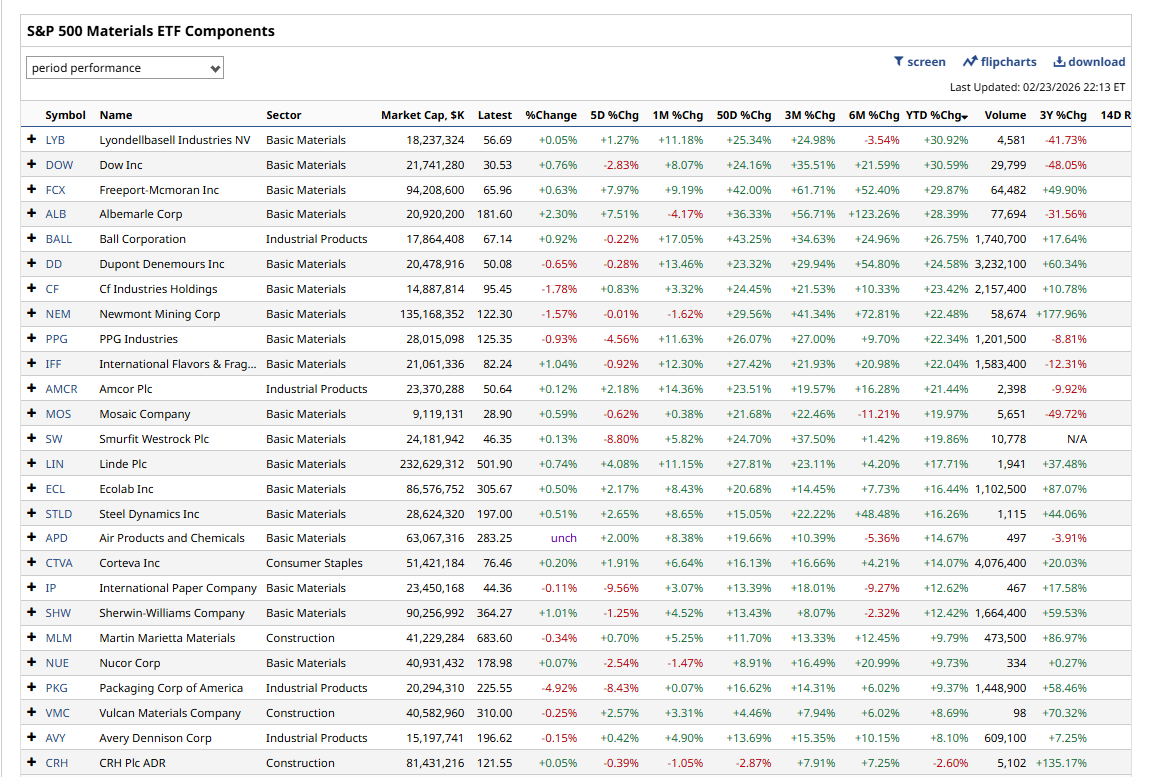Click plus icon beside BALL
The height and width of the screenshot is (777, 1159).
[x=32, y=239]
